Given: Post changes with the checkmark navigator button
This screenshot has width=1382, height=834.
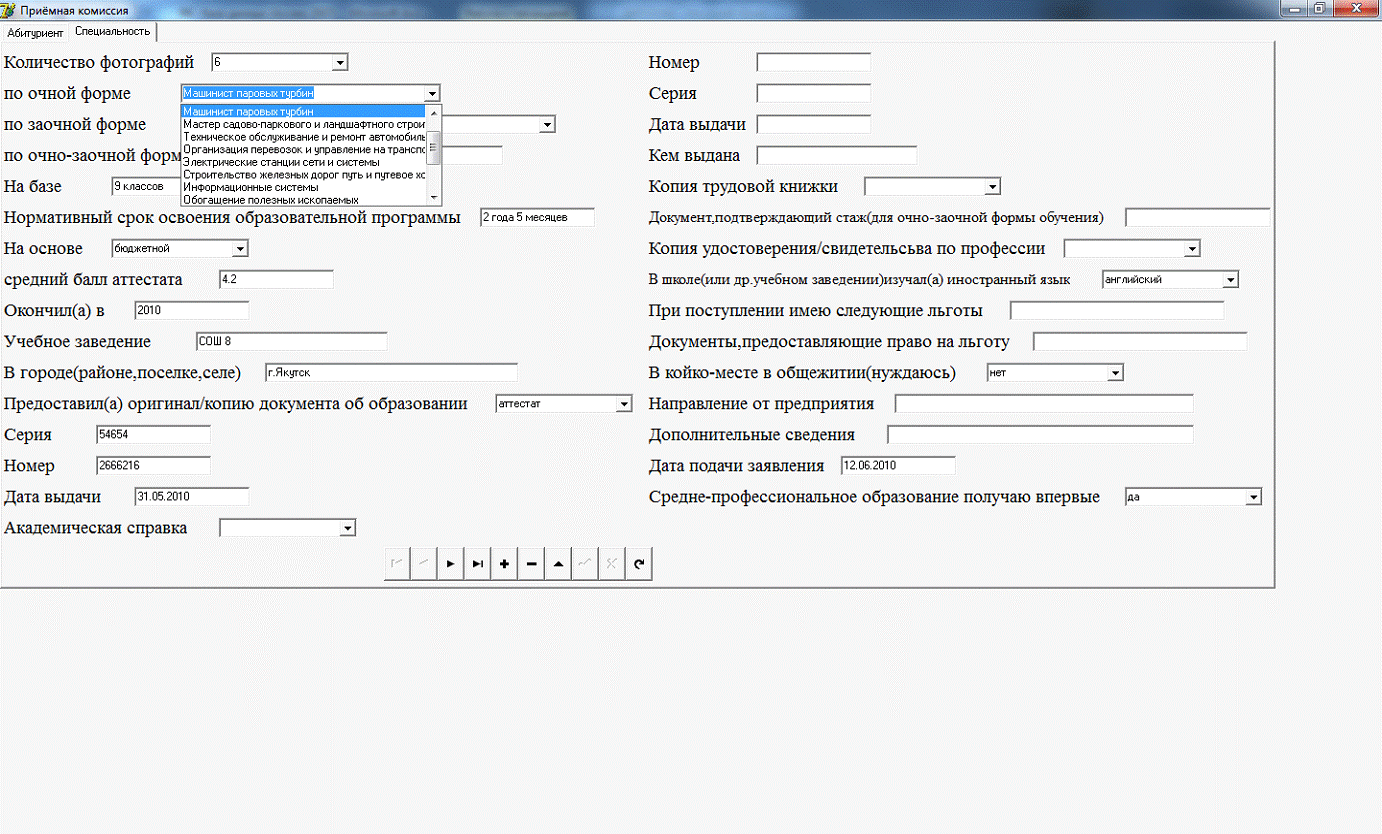Looking at the screenshot, I should (586, 564).
